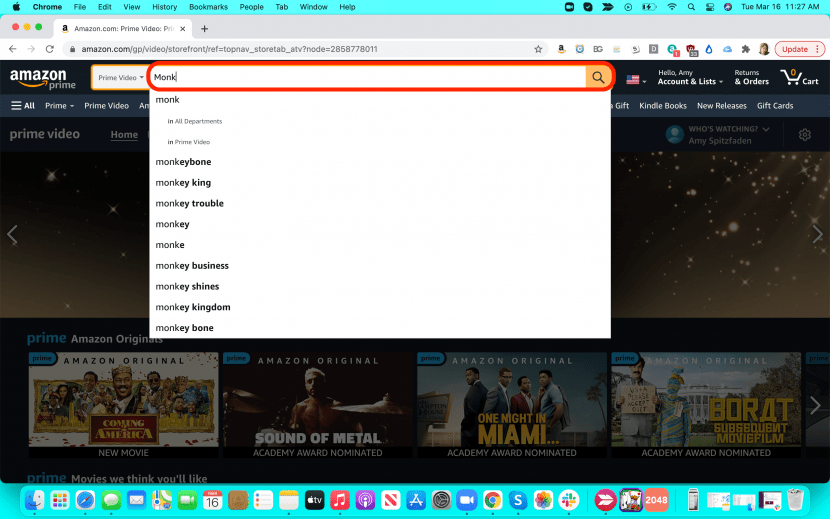Viewport: 830px width, 519px height.
Task: Open the History menu
Action: [165, 7]
